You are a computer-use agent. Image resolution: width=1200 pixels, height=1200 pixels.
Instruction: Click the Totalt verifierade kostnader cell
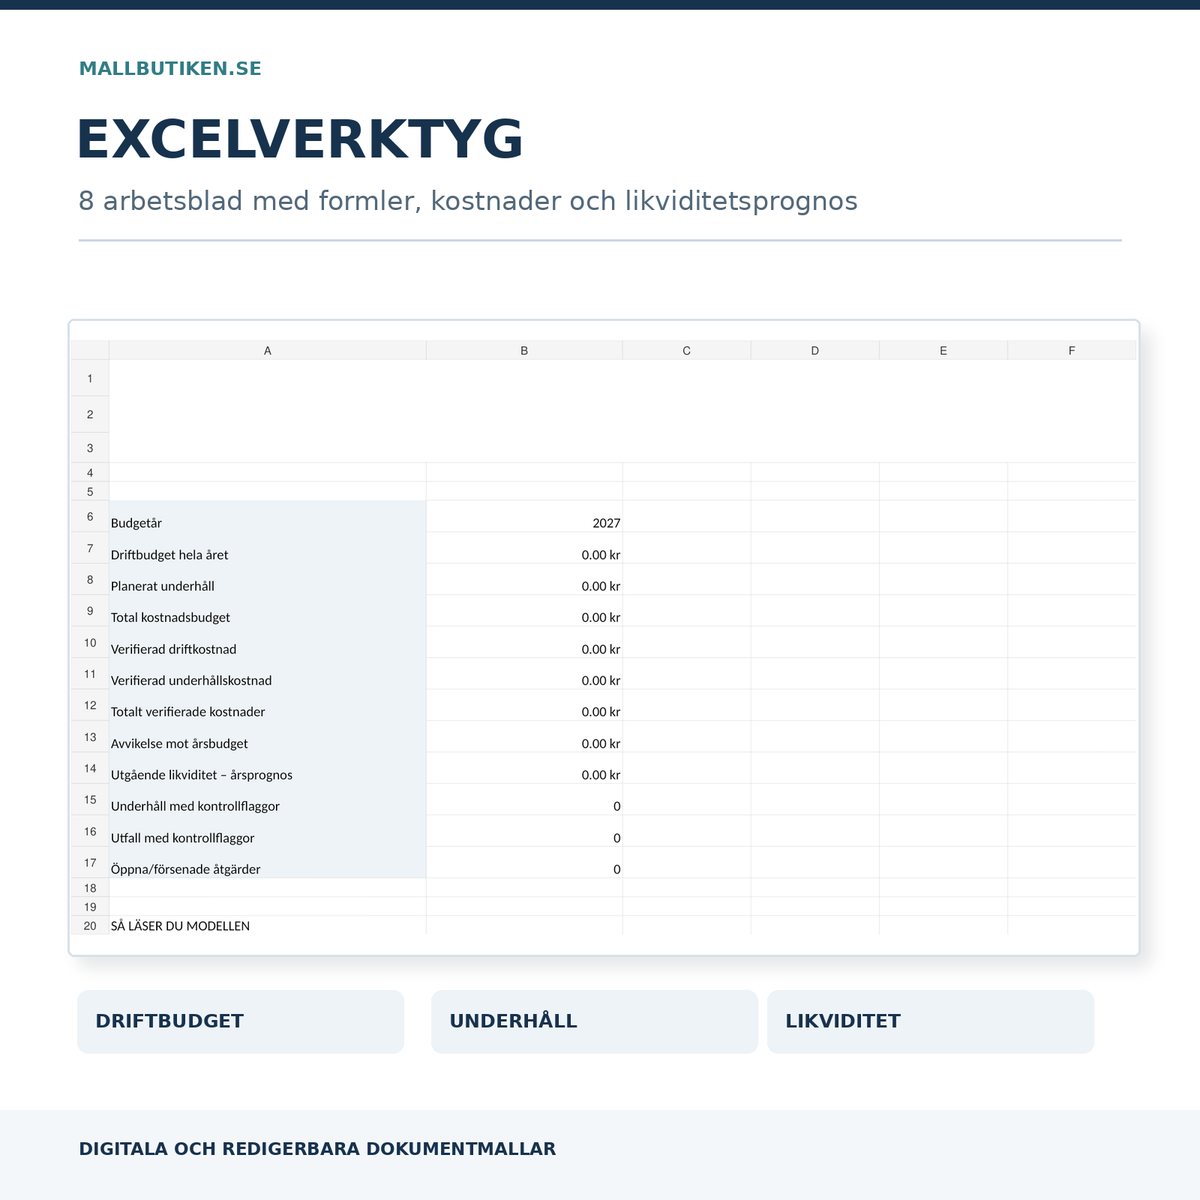click(x=267, y=706)
